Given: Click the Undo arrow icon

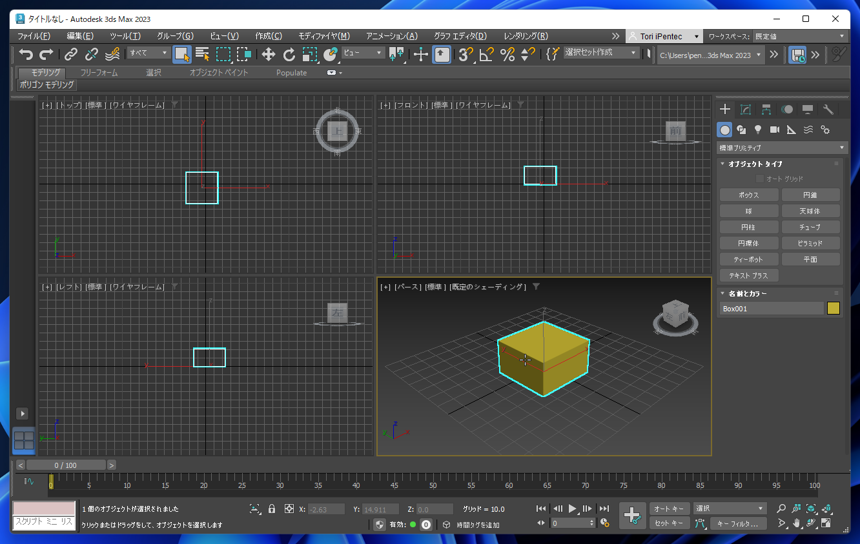Looking at the screenshot, I should 26,54.
